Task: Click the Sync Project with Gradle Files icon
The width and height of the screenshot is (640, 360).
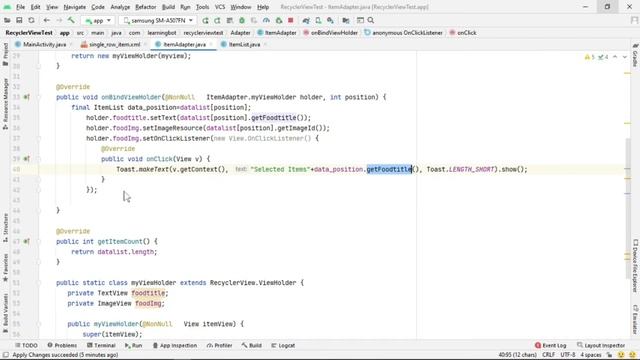Action: coord(306,20)
